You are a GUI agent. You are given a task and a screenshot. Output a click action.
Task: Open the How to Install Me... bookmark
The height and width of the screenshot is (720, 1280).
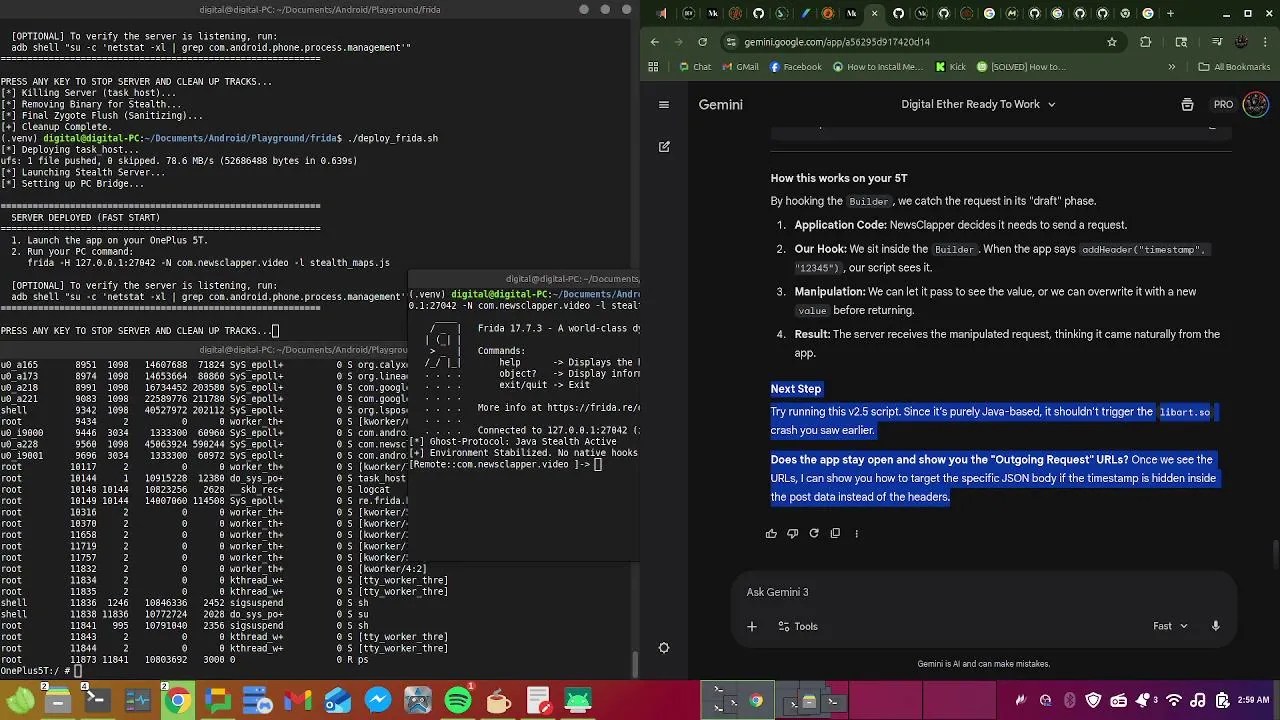tap(877, 67)
